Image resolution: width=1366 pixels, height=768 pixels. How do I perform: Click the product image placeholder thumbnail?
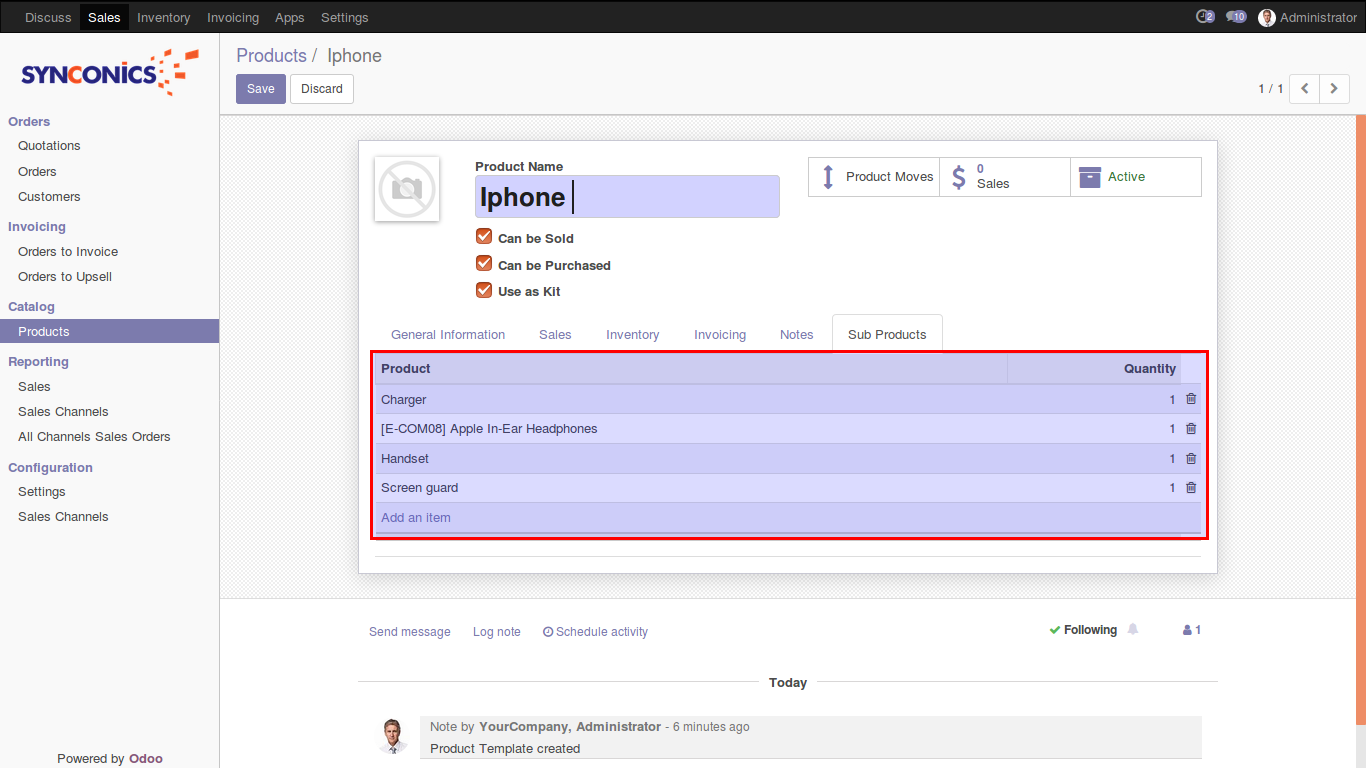pyautogui.click(x=407, y=189)
